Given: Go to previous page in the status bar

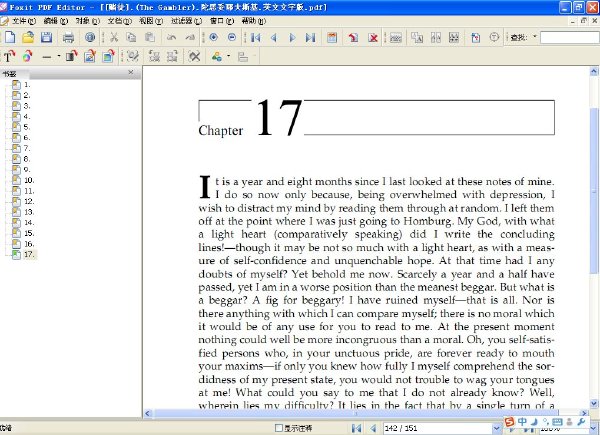Looking at the screenshot, I should coord(373,428).
